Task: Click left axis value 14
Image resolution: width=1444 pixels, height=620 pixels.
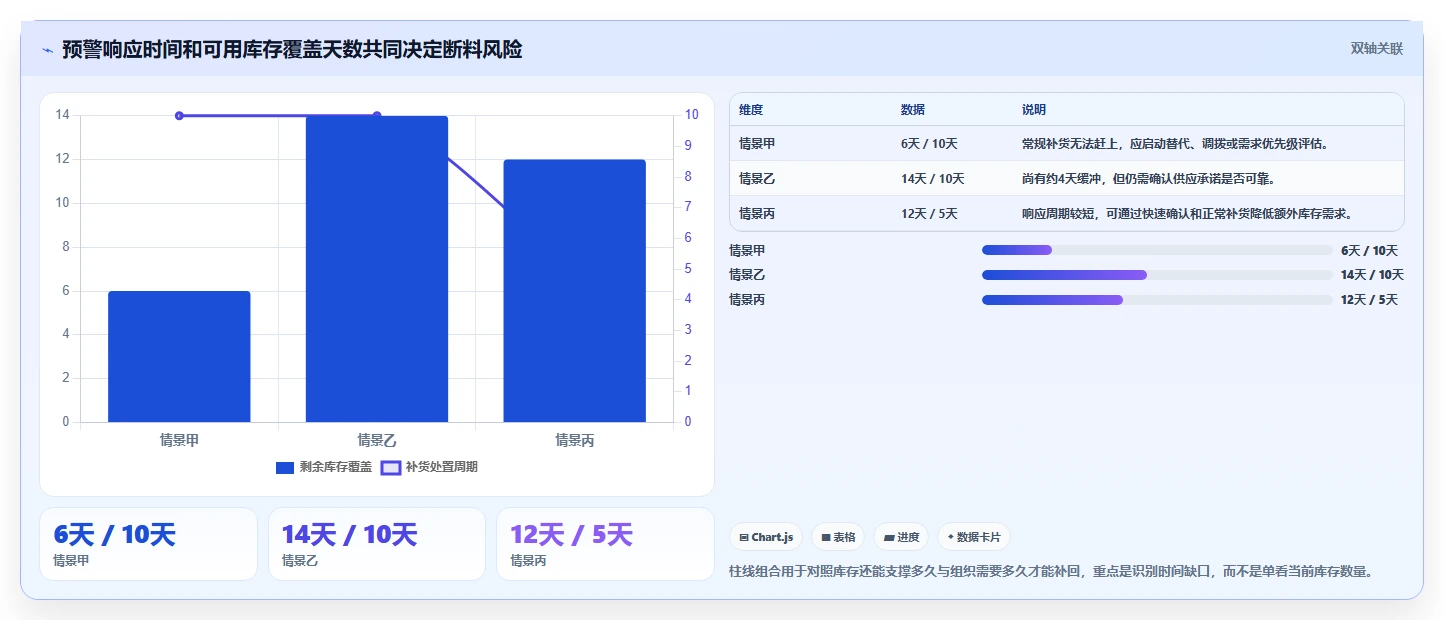Action: [62, 115]
